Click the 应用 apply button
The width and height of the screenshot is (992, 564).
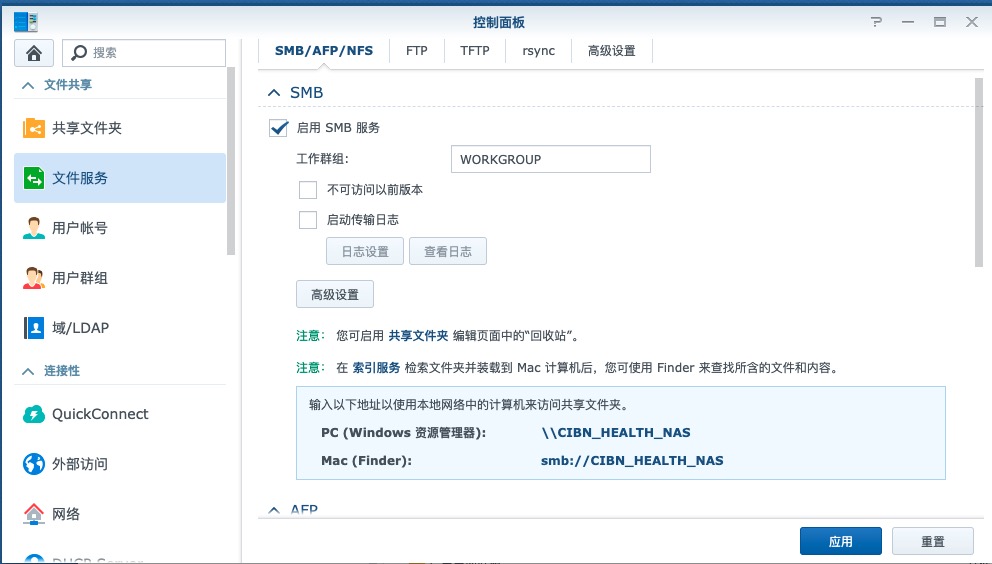point(840,541)
